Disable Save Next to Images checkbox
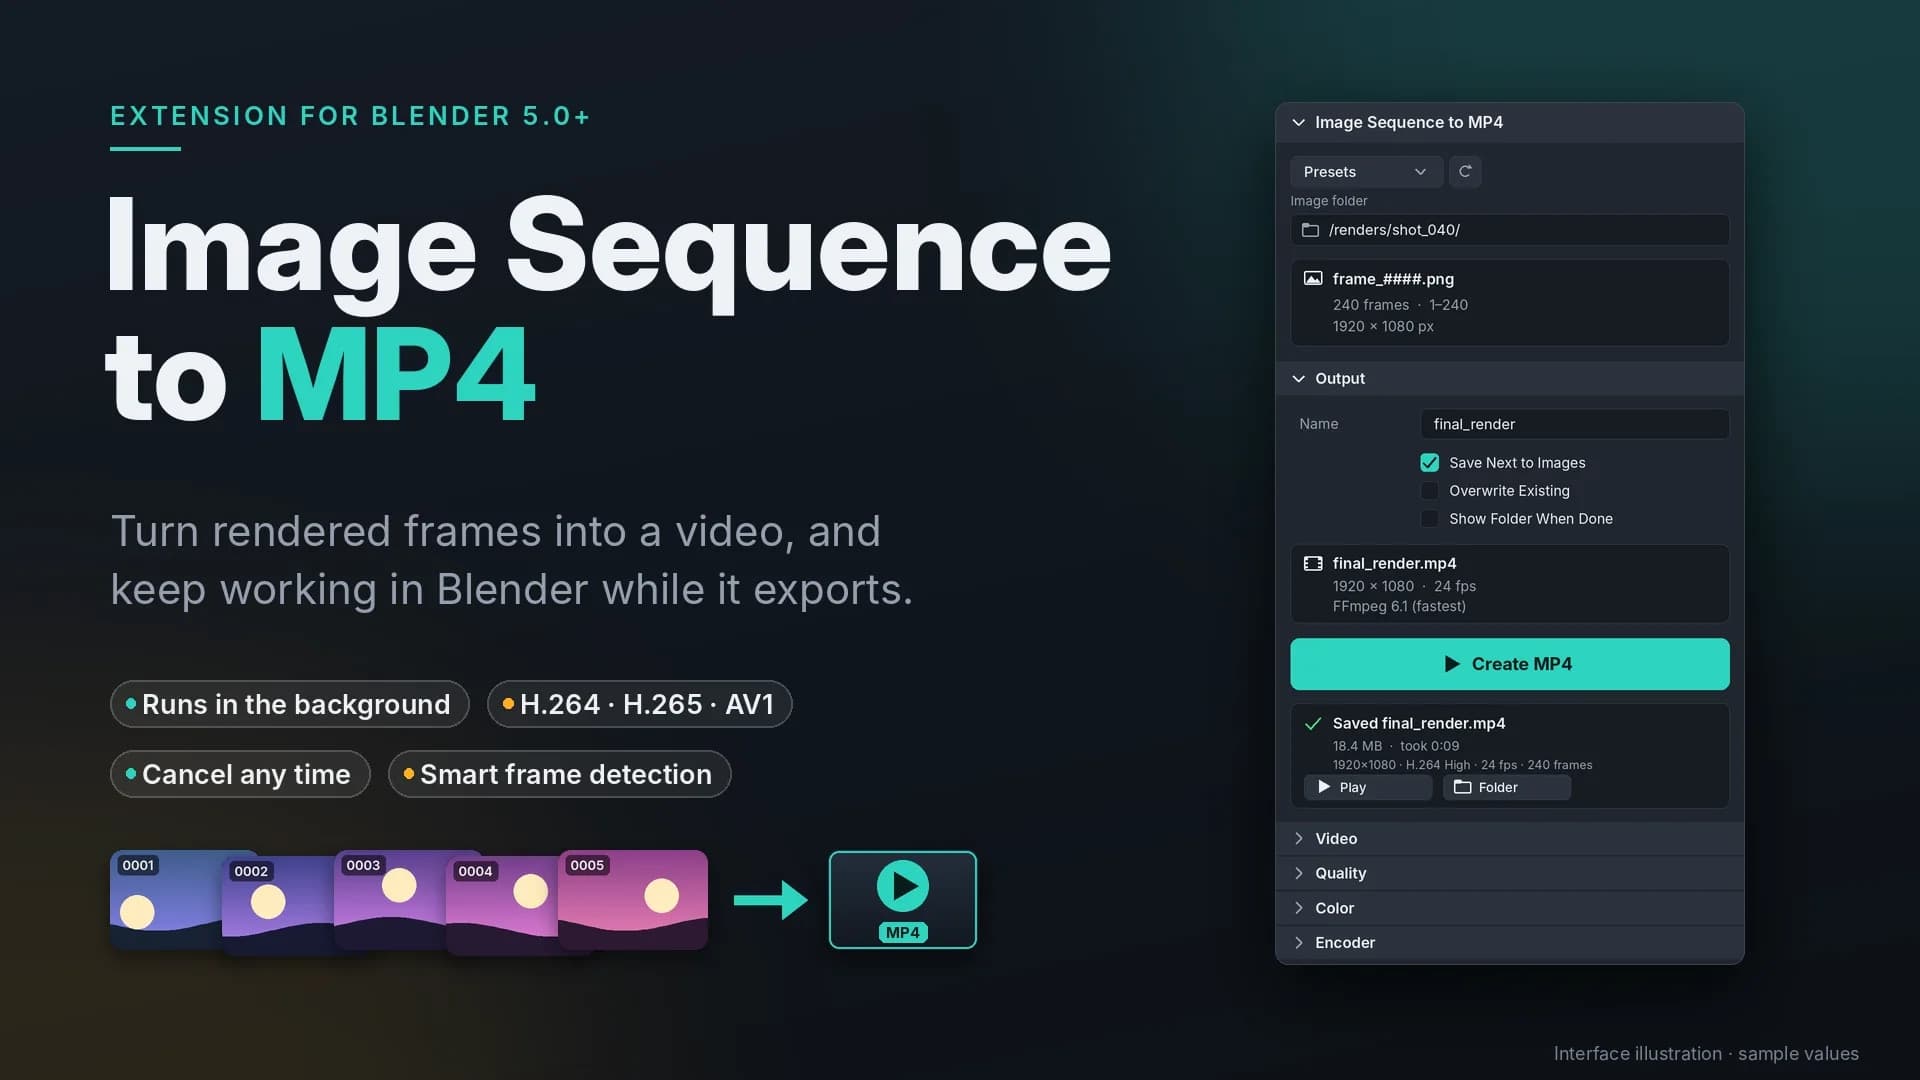The width and height of the screenshot is (1920, 1080). pyautogui.click(x=1429, y=462)
